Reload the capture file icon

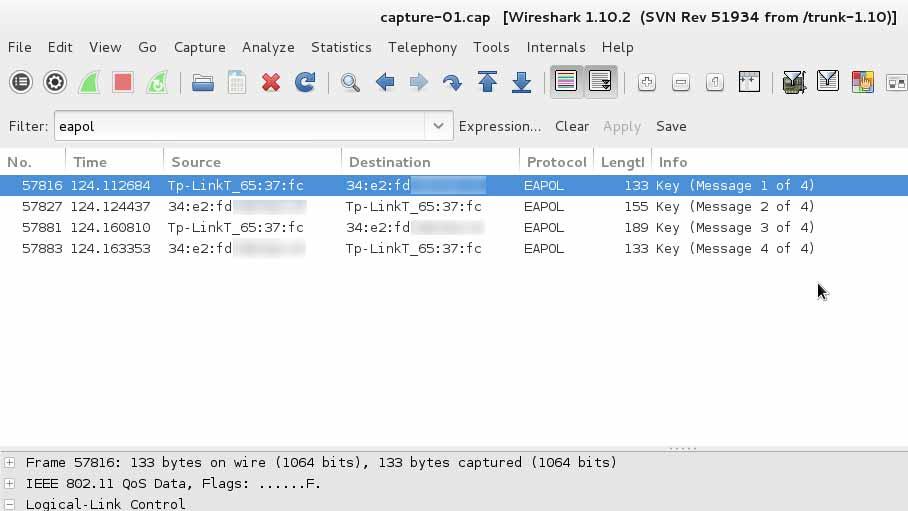click(305, 82)
